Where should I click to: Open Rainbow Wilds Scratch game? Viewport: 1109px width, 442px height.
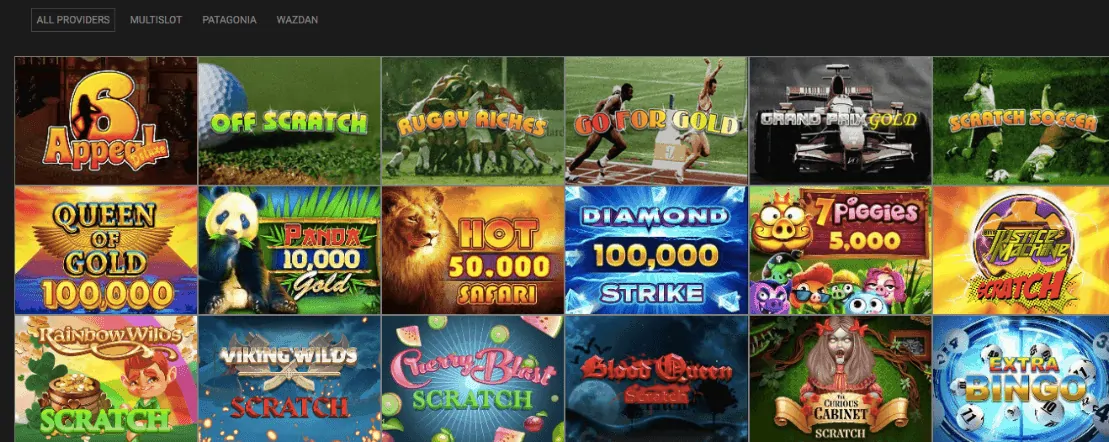[x=106, y=379]
